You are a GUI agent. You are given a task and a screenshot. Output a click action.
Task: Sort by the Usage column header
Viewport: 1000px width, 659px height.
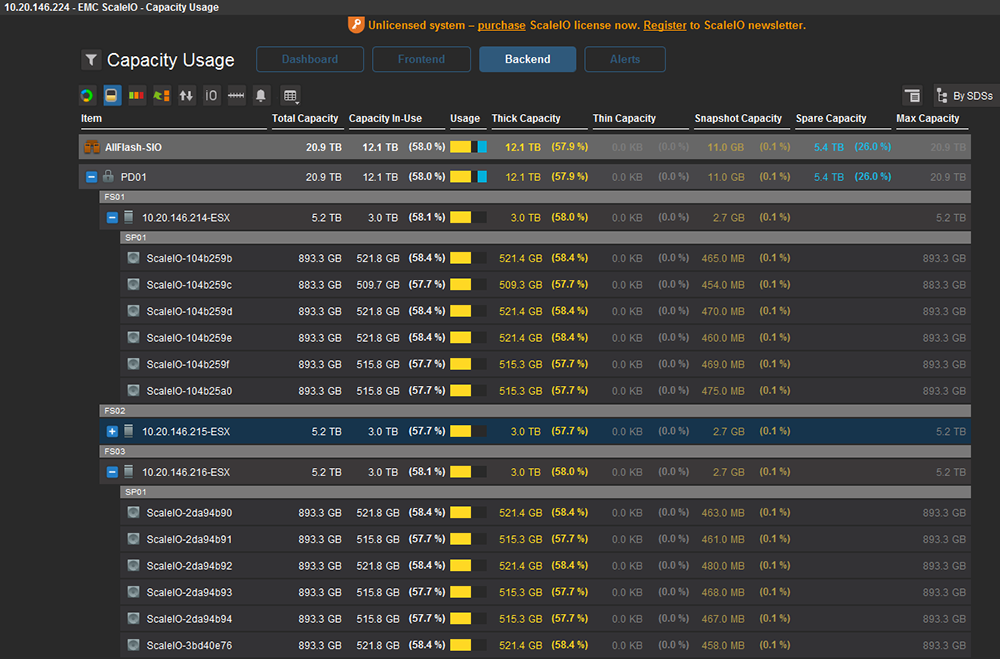pyautogui.click(x=465, y=119)
